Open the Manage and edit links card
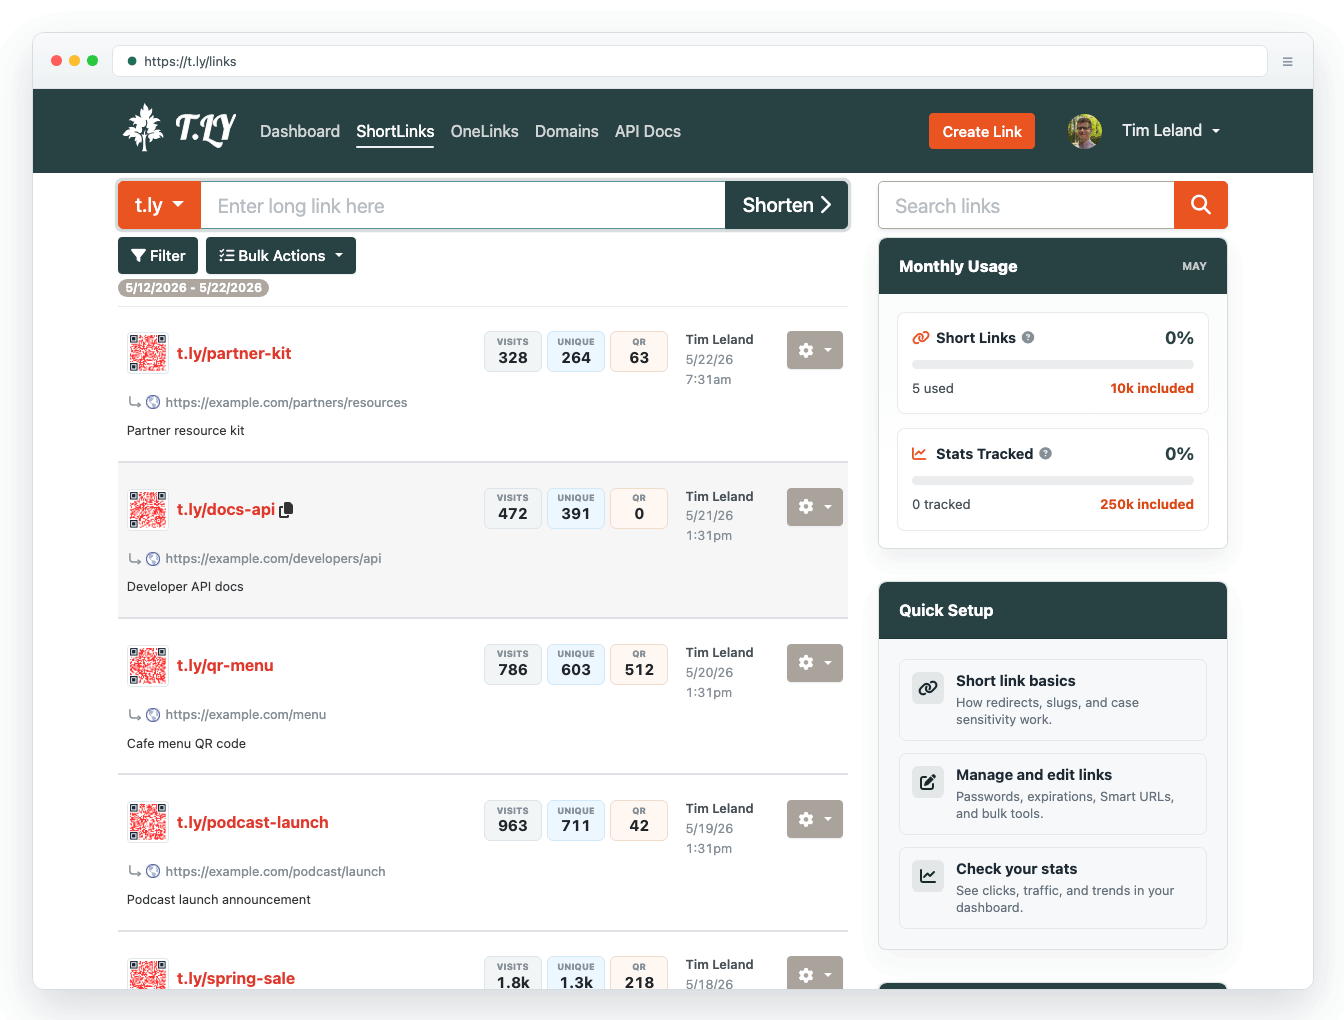The width and height of the screenshot is (1344, 1020). click(1053, 794)
